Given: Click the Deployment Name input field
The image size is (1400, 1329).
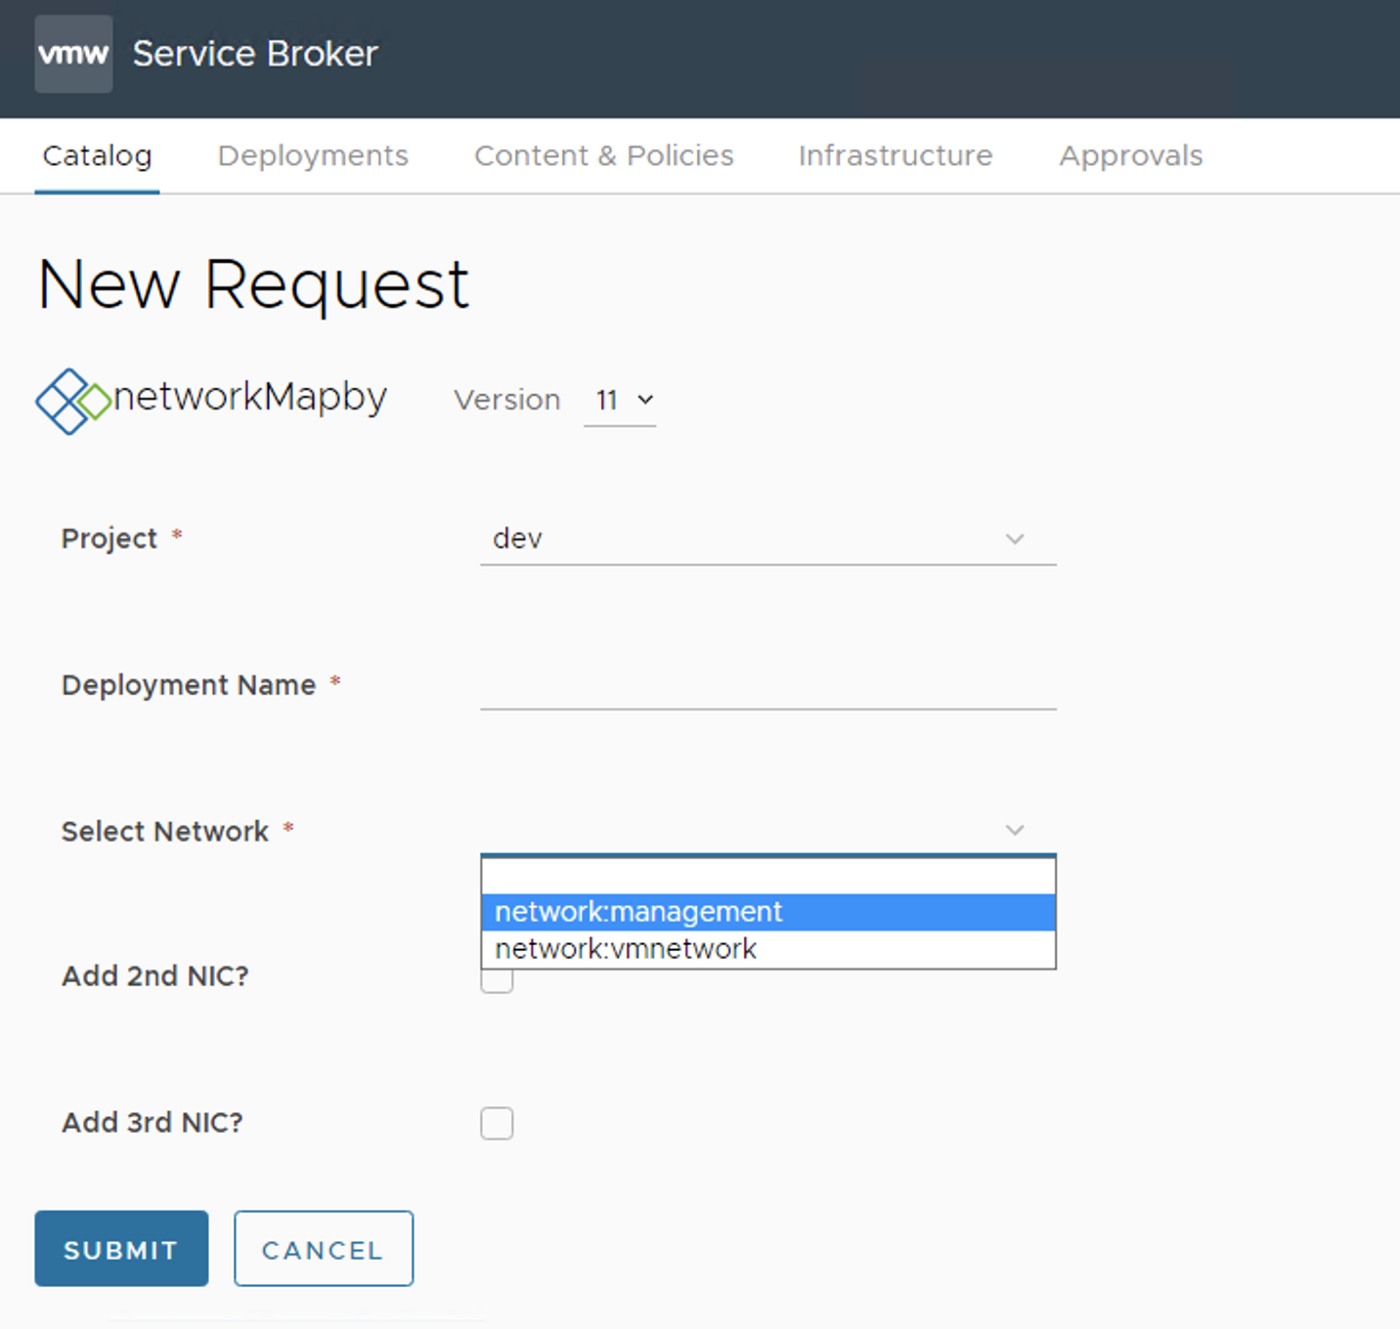Looking at the screenshot, I should coord(768,695).
